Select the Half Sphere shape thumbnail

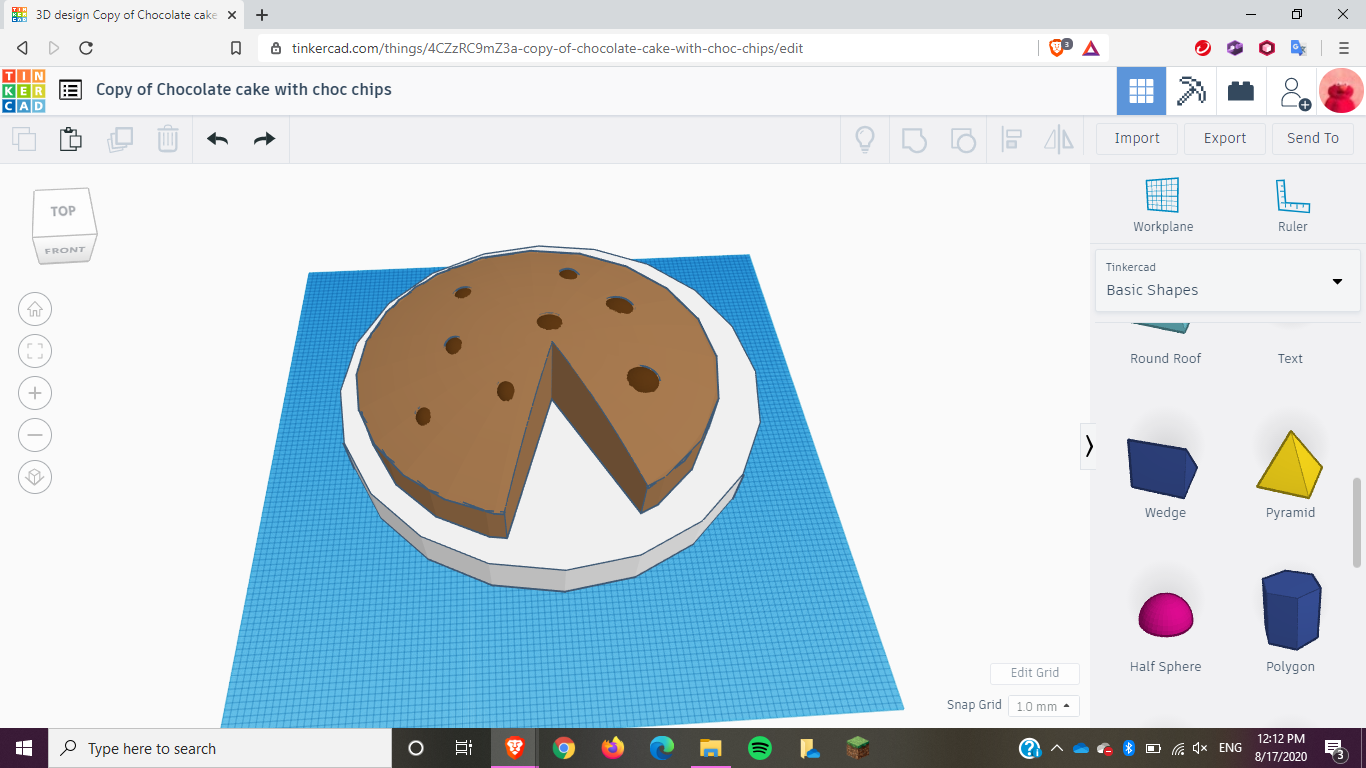(x=1164, y=614)
